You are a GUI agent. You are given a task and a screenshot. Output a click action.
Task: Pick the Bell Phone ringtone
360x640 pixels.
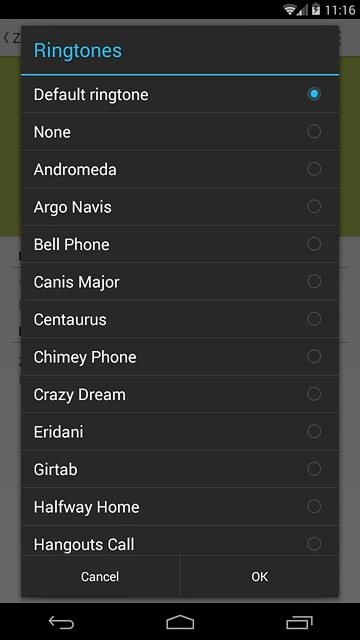coord(180,244)
